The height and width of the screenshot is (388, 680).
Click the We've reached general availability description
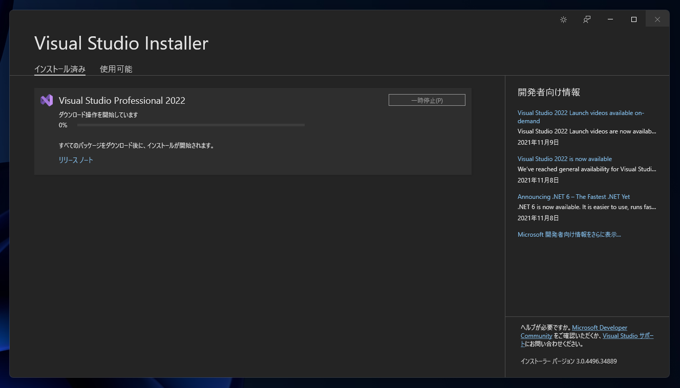point(586,169)
